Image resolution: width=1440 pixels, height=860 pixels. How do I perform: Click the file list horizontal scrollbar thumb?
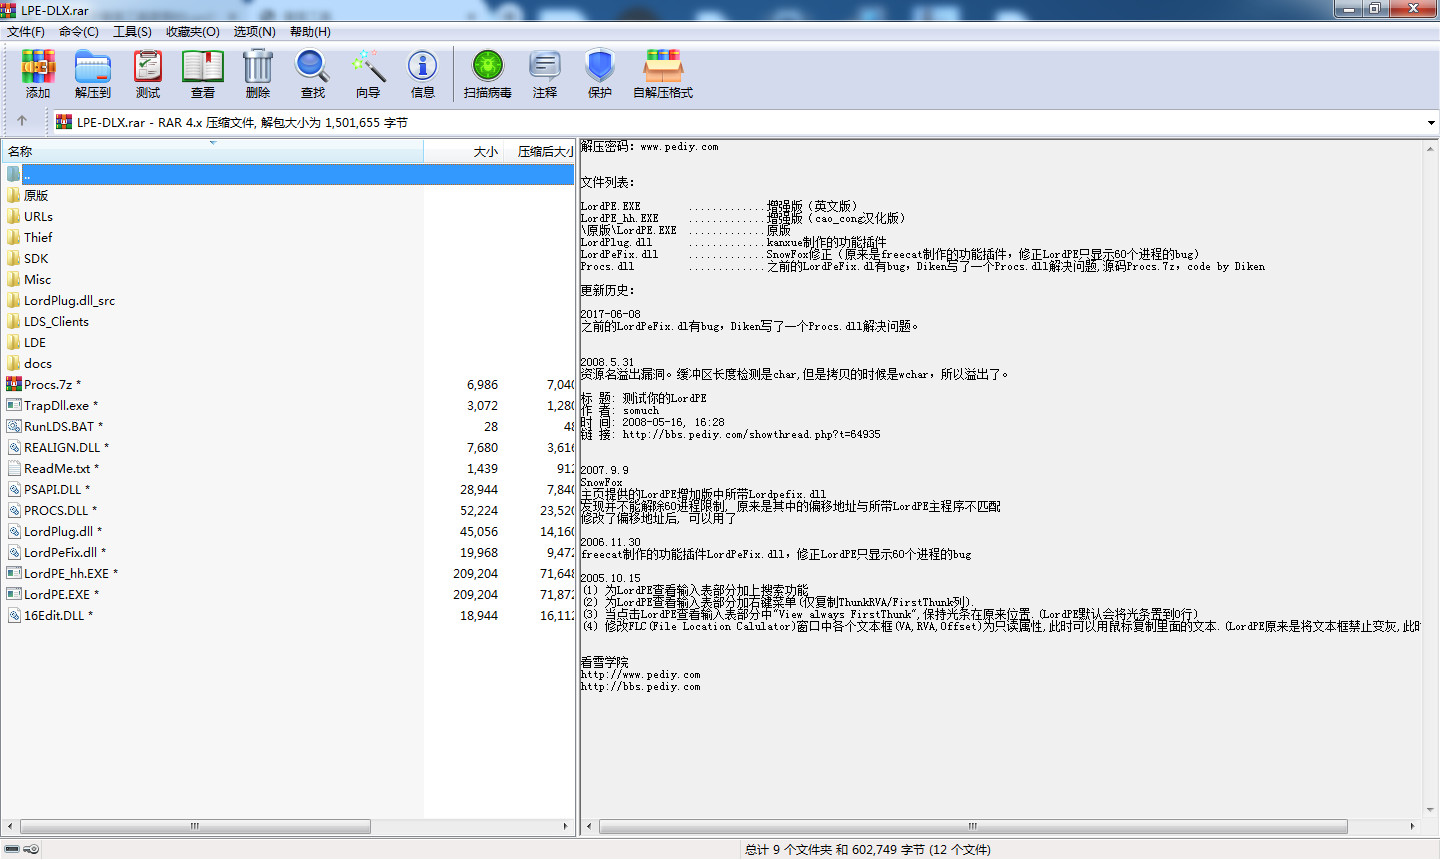195,827
